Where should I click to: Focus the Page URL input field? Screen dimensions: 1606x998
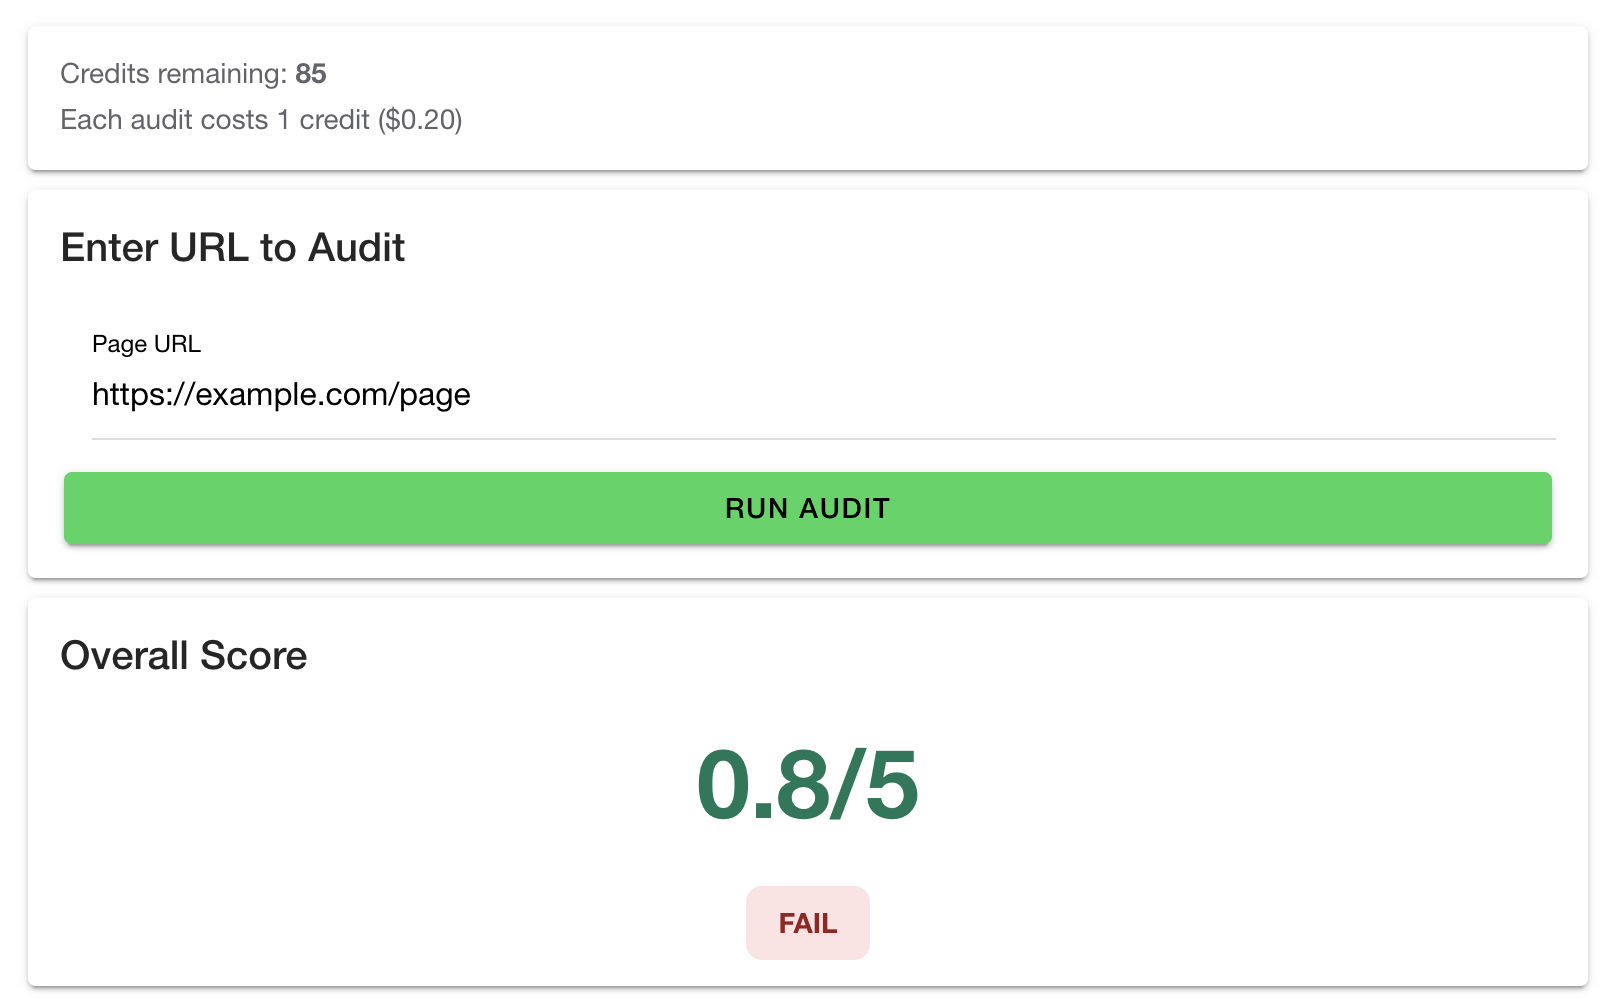(823, 395)
